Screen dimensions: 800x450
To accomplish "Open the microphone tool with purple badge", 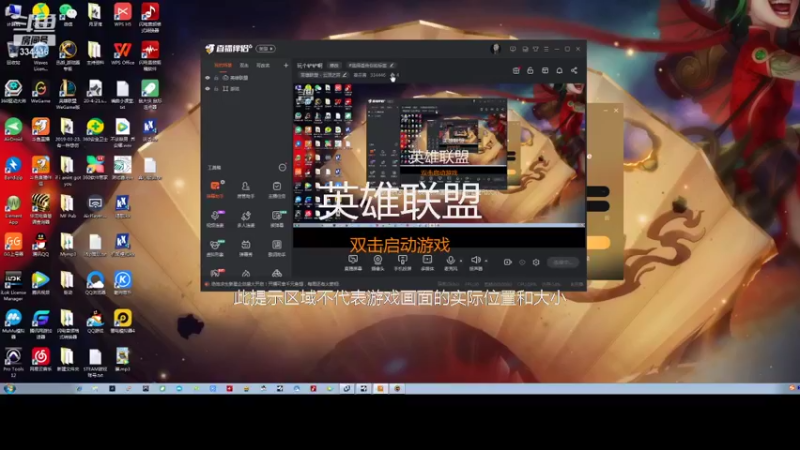I will (x=215, y=218).
